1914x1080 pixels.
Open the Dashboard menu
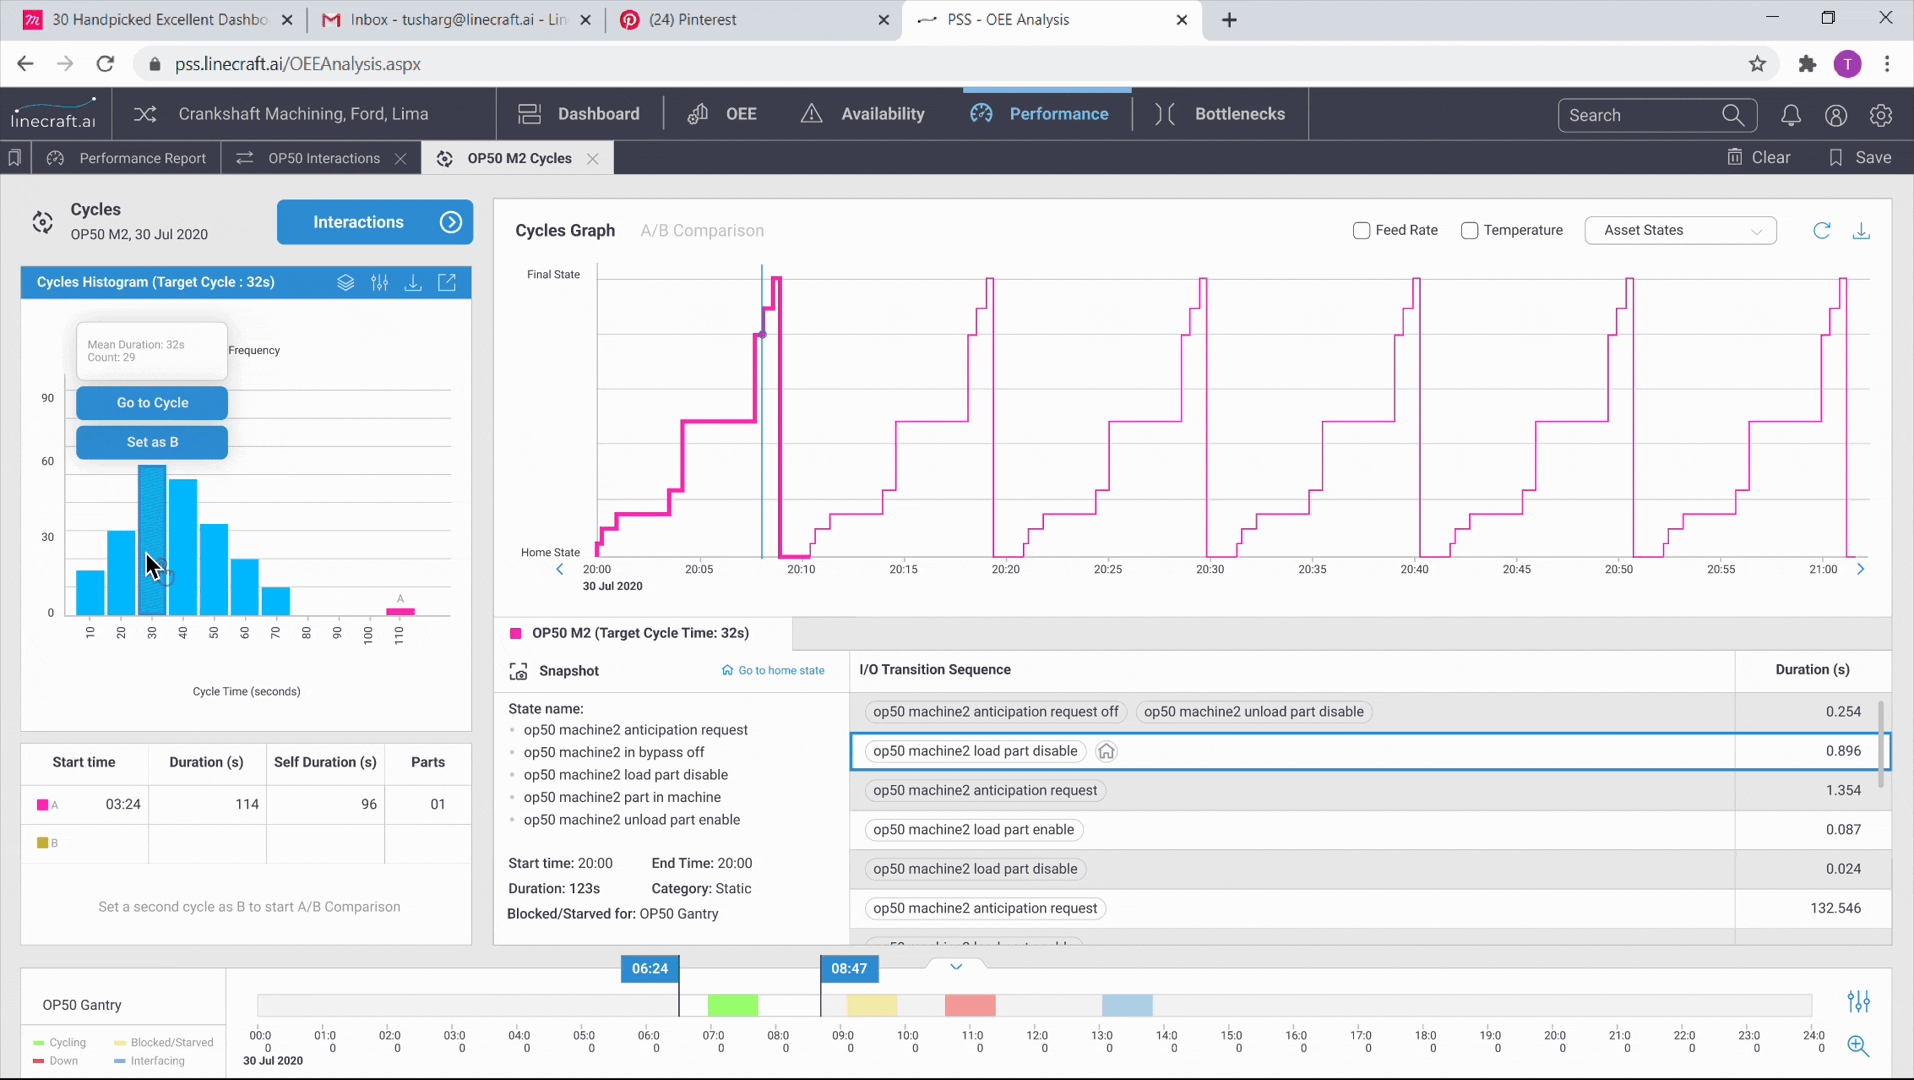[x=579, y=114]
